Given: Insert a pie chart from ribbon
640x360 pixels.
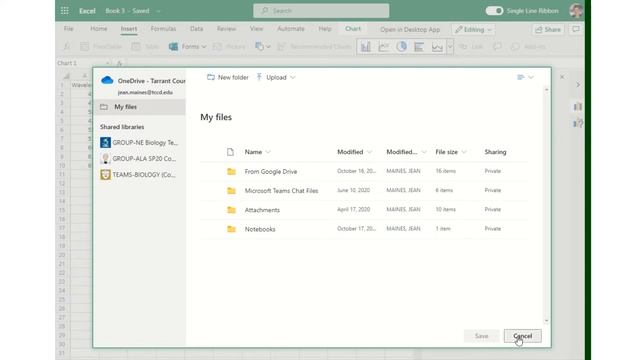Looking at the screenshot, I should [402, 47].
